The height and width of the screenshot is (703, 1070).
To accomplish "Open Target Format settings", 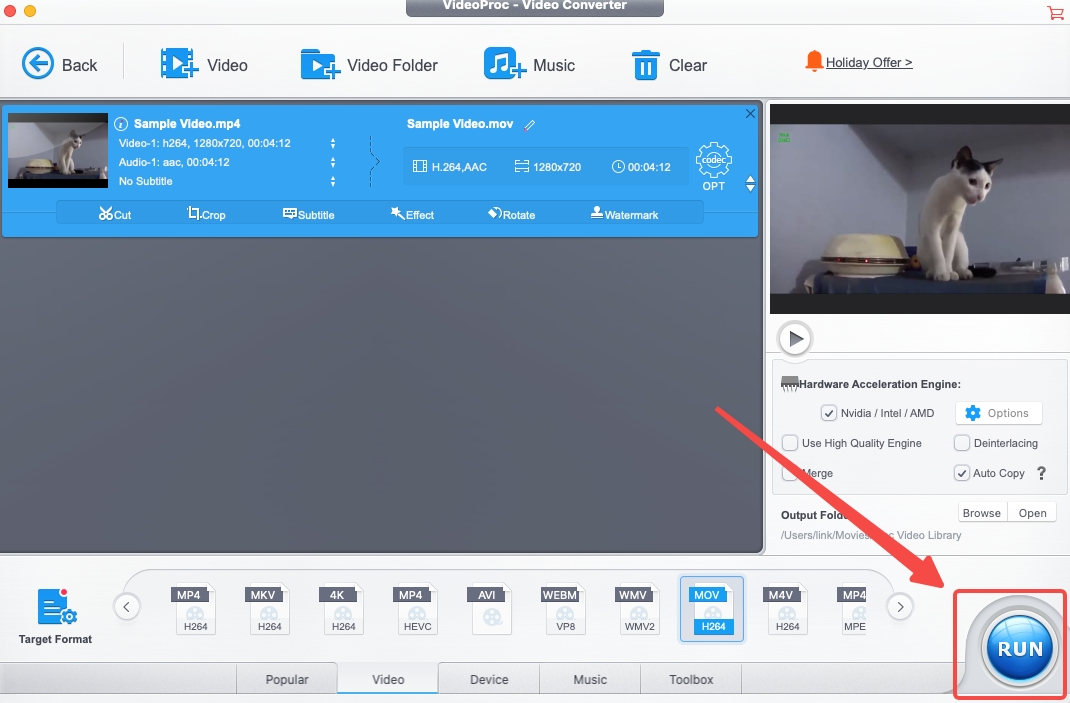I will point(55,615).
